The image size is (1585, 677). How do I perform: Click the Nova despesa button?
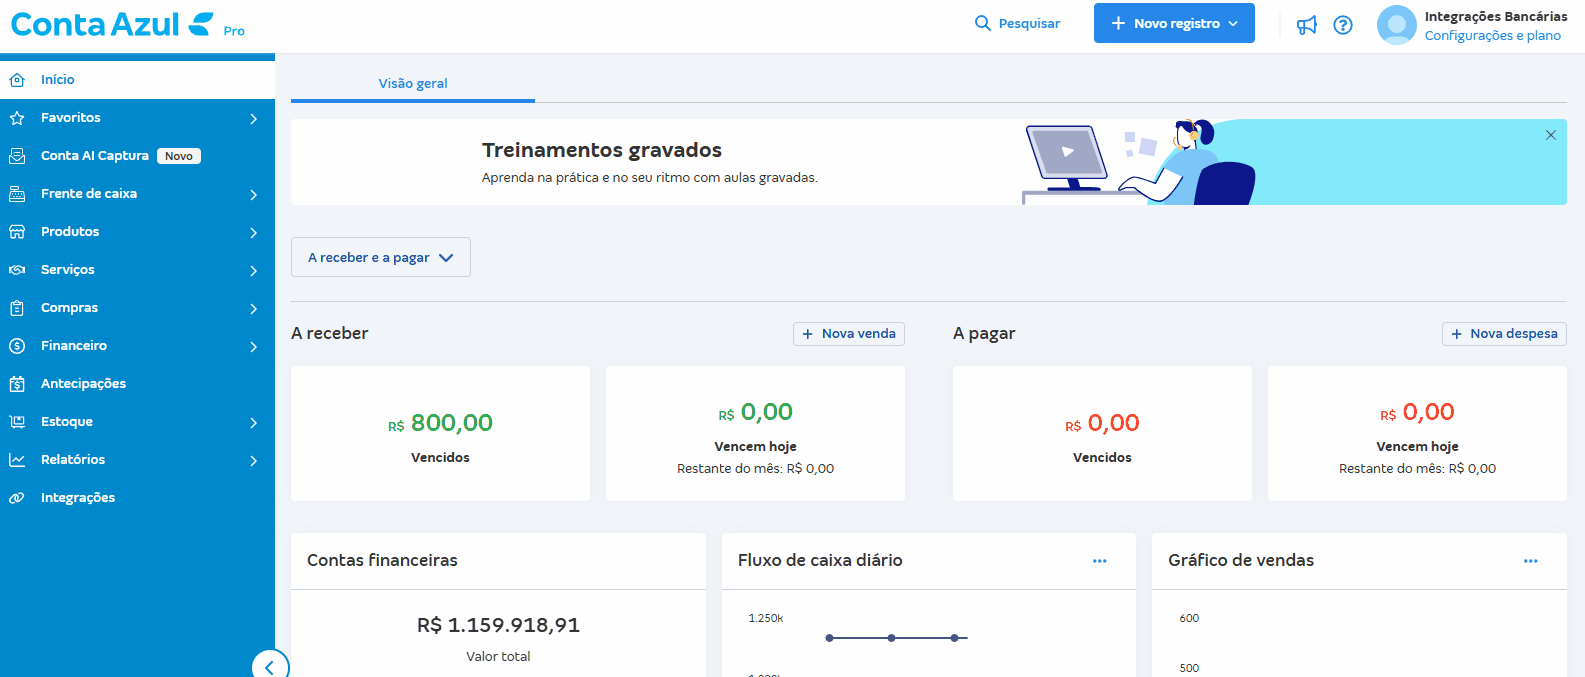point(1504,334)
